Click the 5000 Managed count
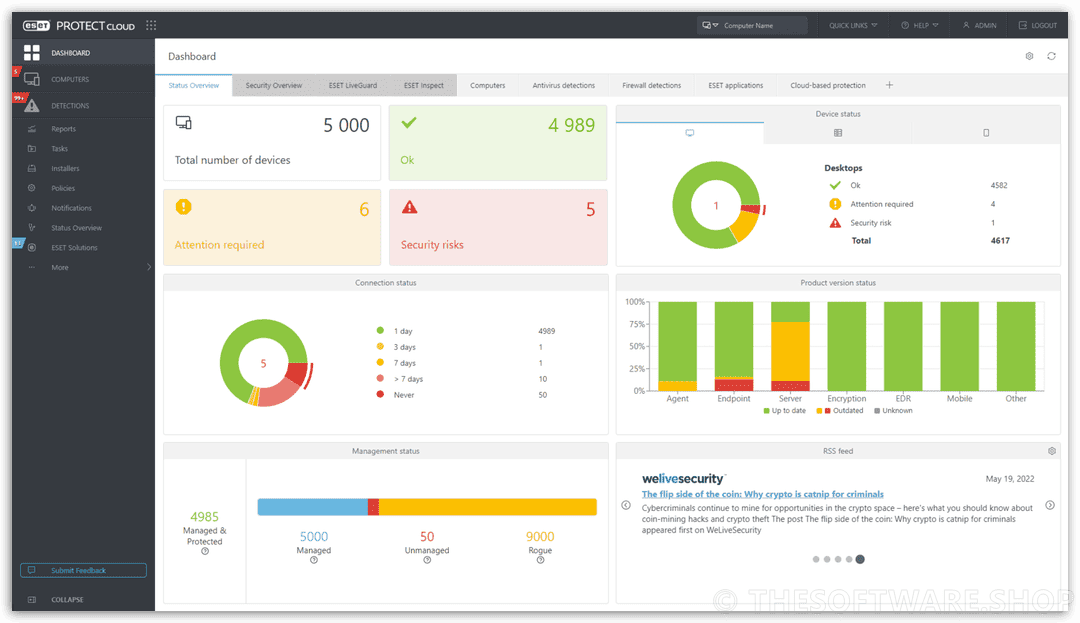 coord(313,536)
